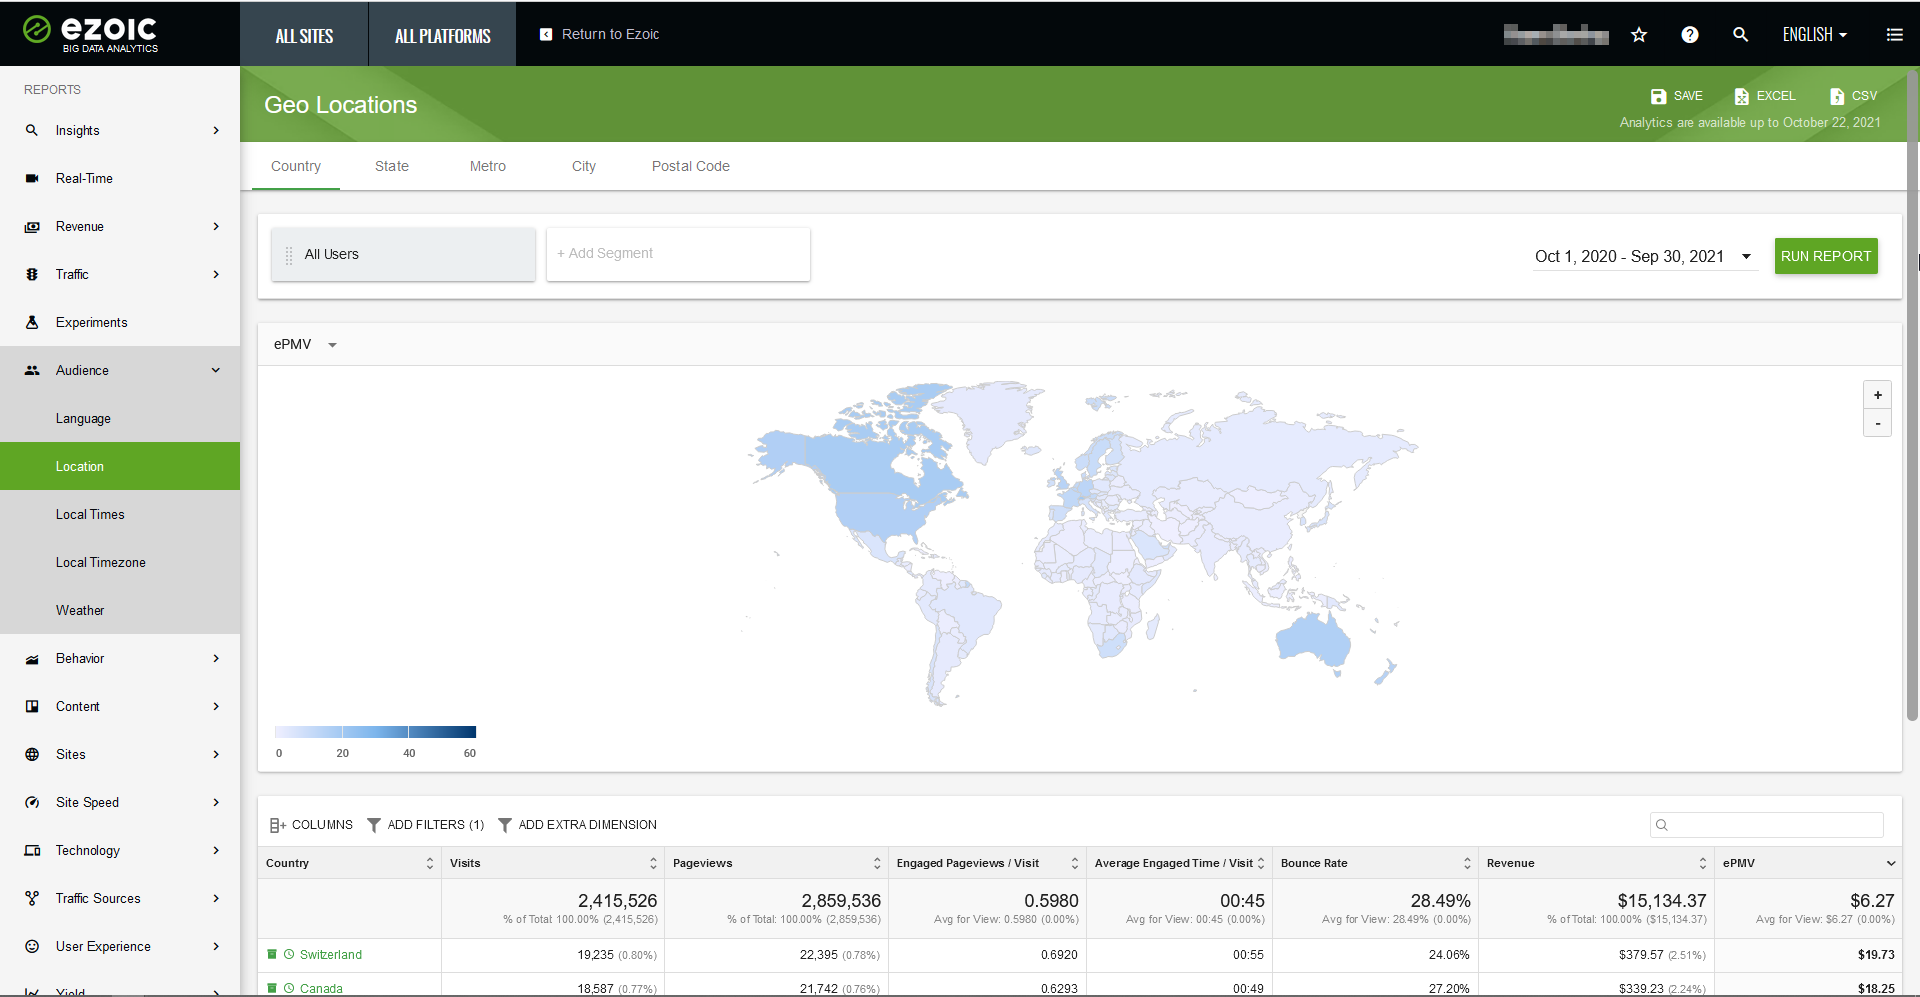The width and height of the screenshot is (1920, 997).
Task: Switch to the Postal Code tab
Action: (690, 166)
